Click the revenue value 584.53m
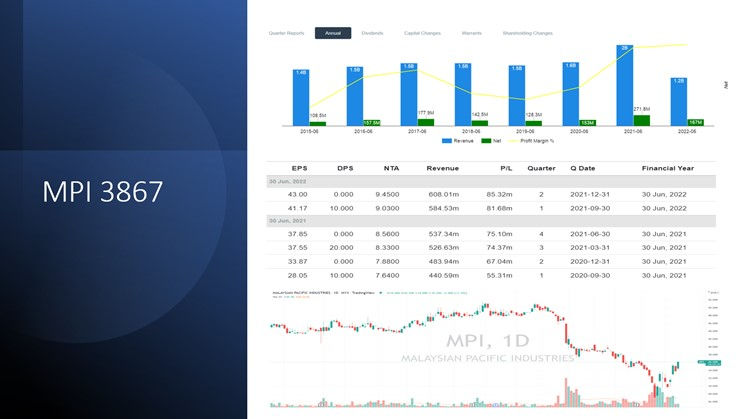 pos(444,209)
